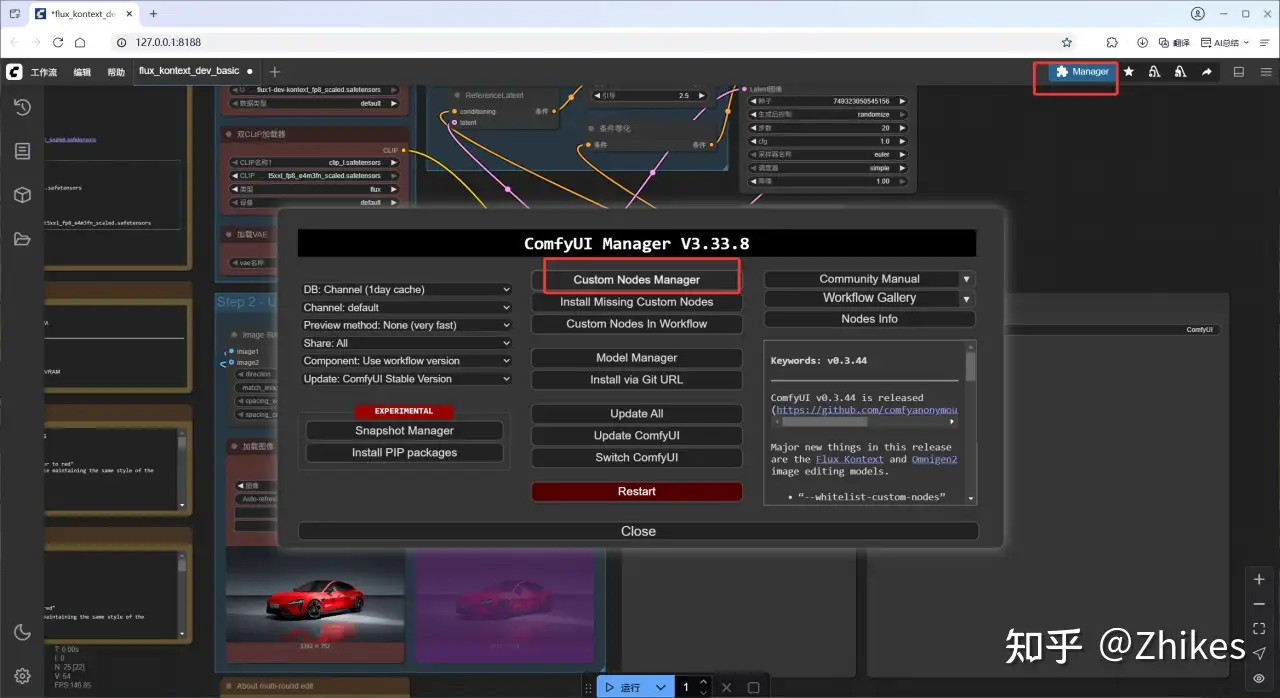
Task: Click the share arrow icon in the ComfyUI toolbar
Action: pos(1207,72)
